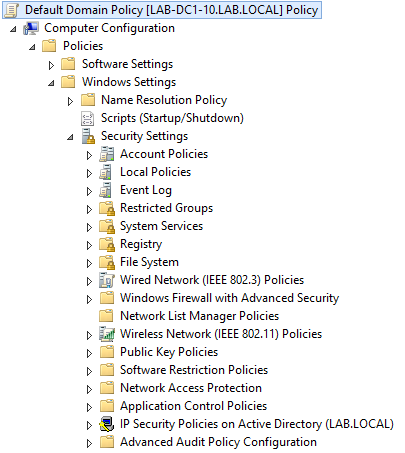405x453 pixels.
Task: Collapse the Security Settings tree
Action: click(x=70, y=137)
